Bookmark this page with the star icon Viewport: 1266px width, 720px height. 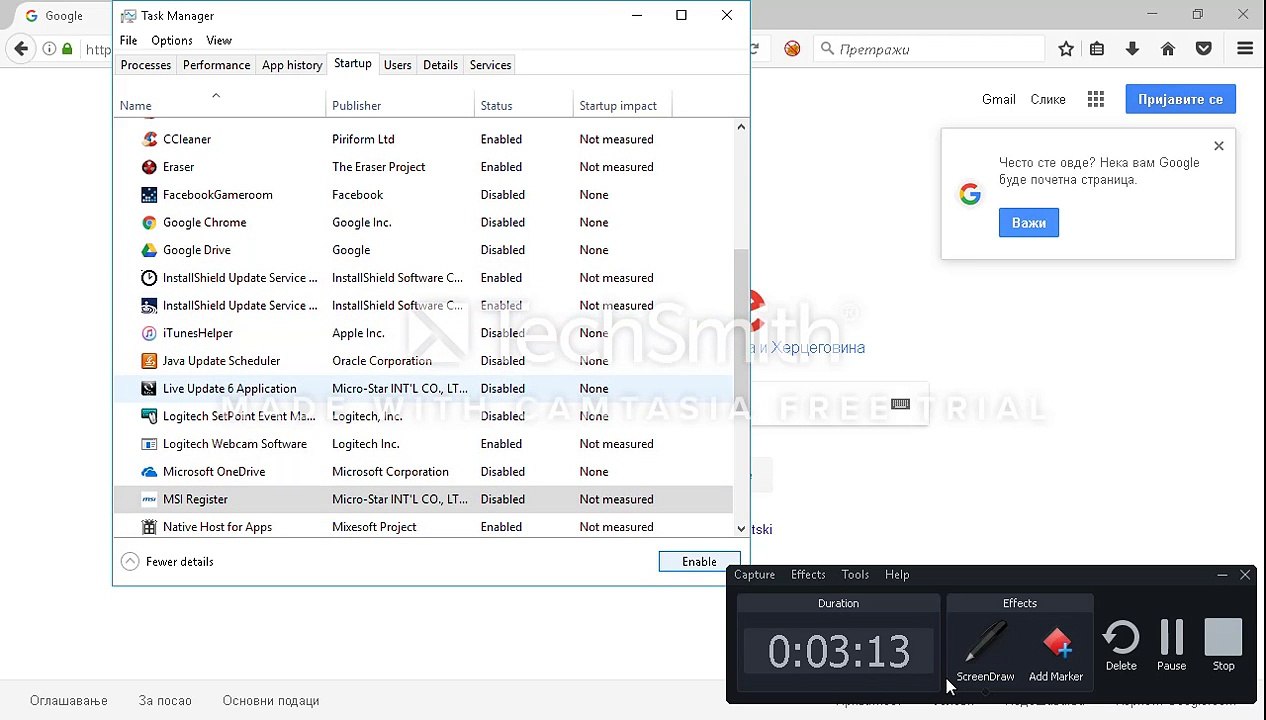1066,48
